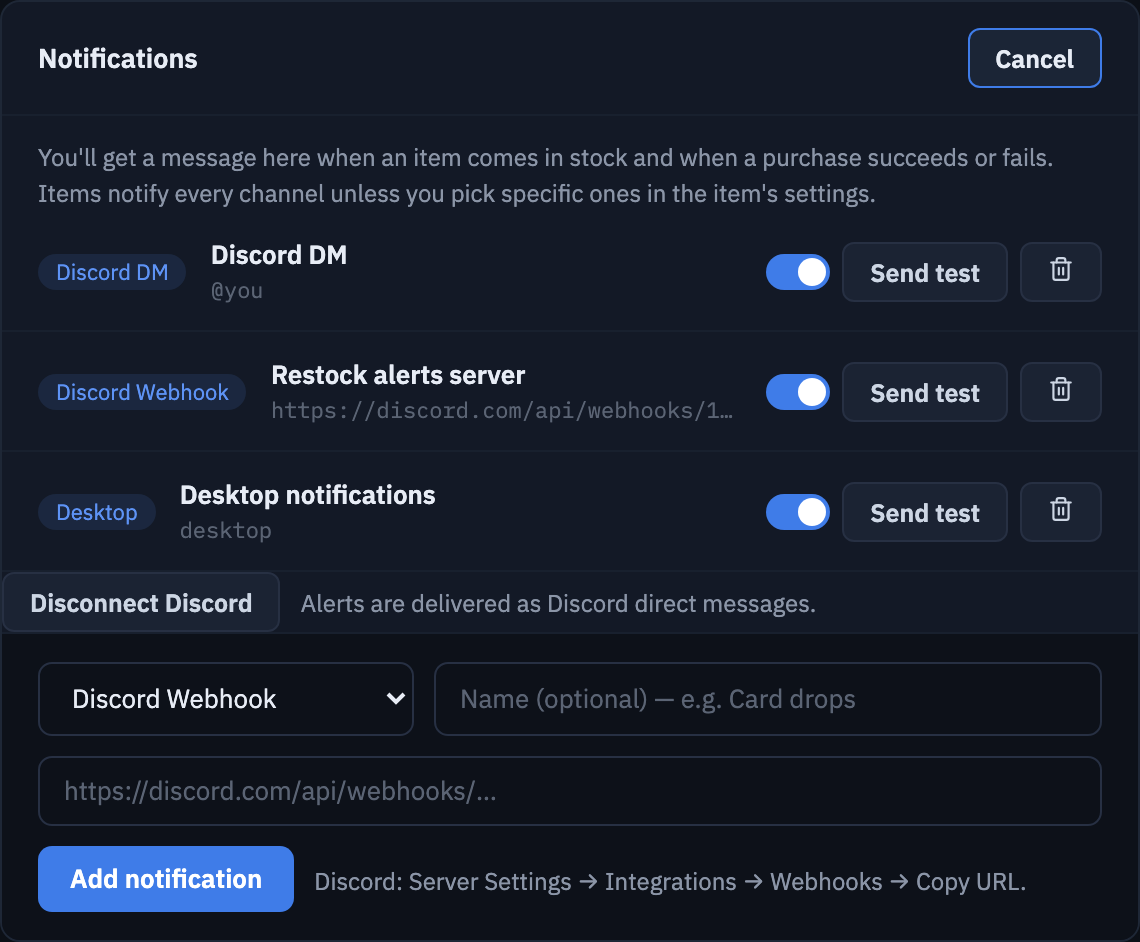Open the Discord Webhook type dropdown
This screenshot has width=1140, height=942.
pyautogui.click(x=225, y=699)
